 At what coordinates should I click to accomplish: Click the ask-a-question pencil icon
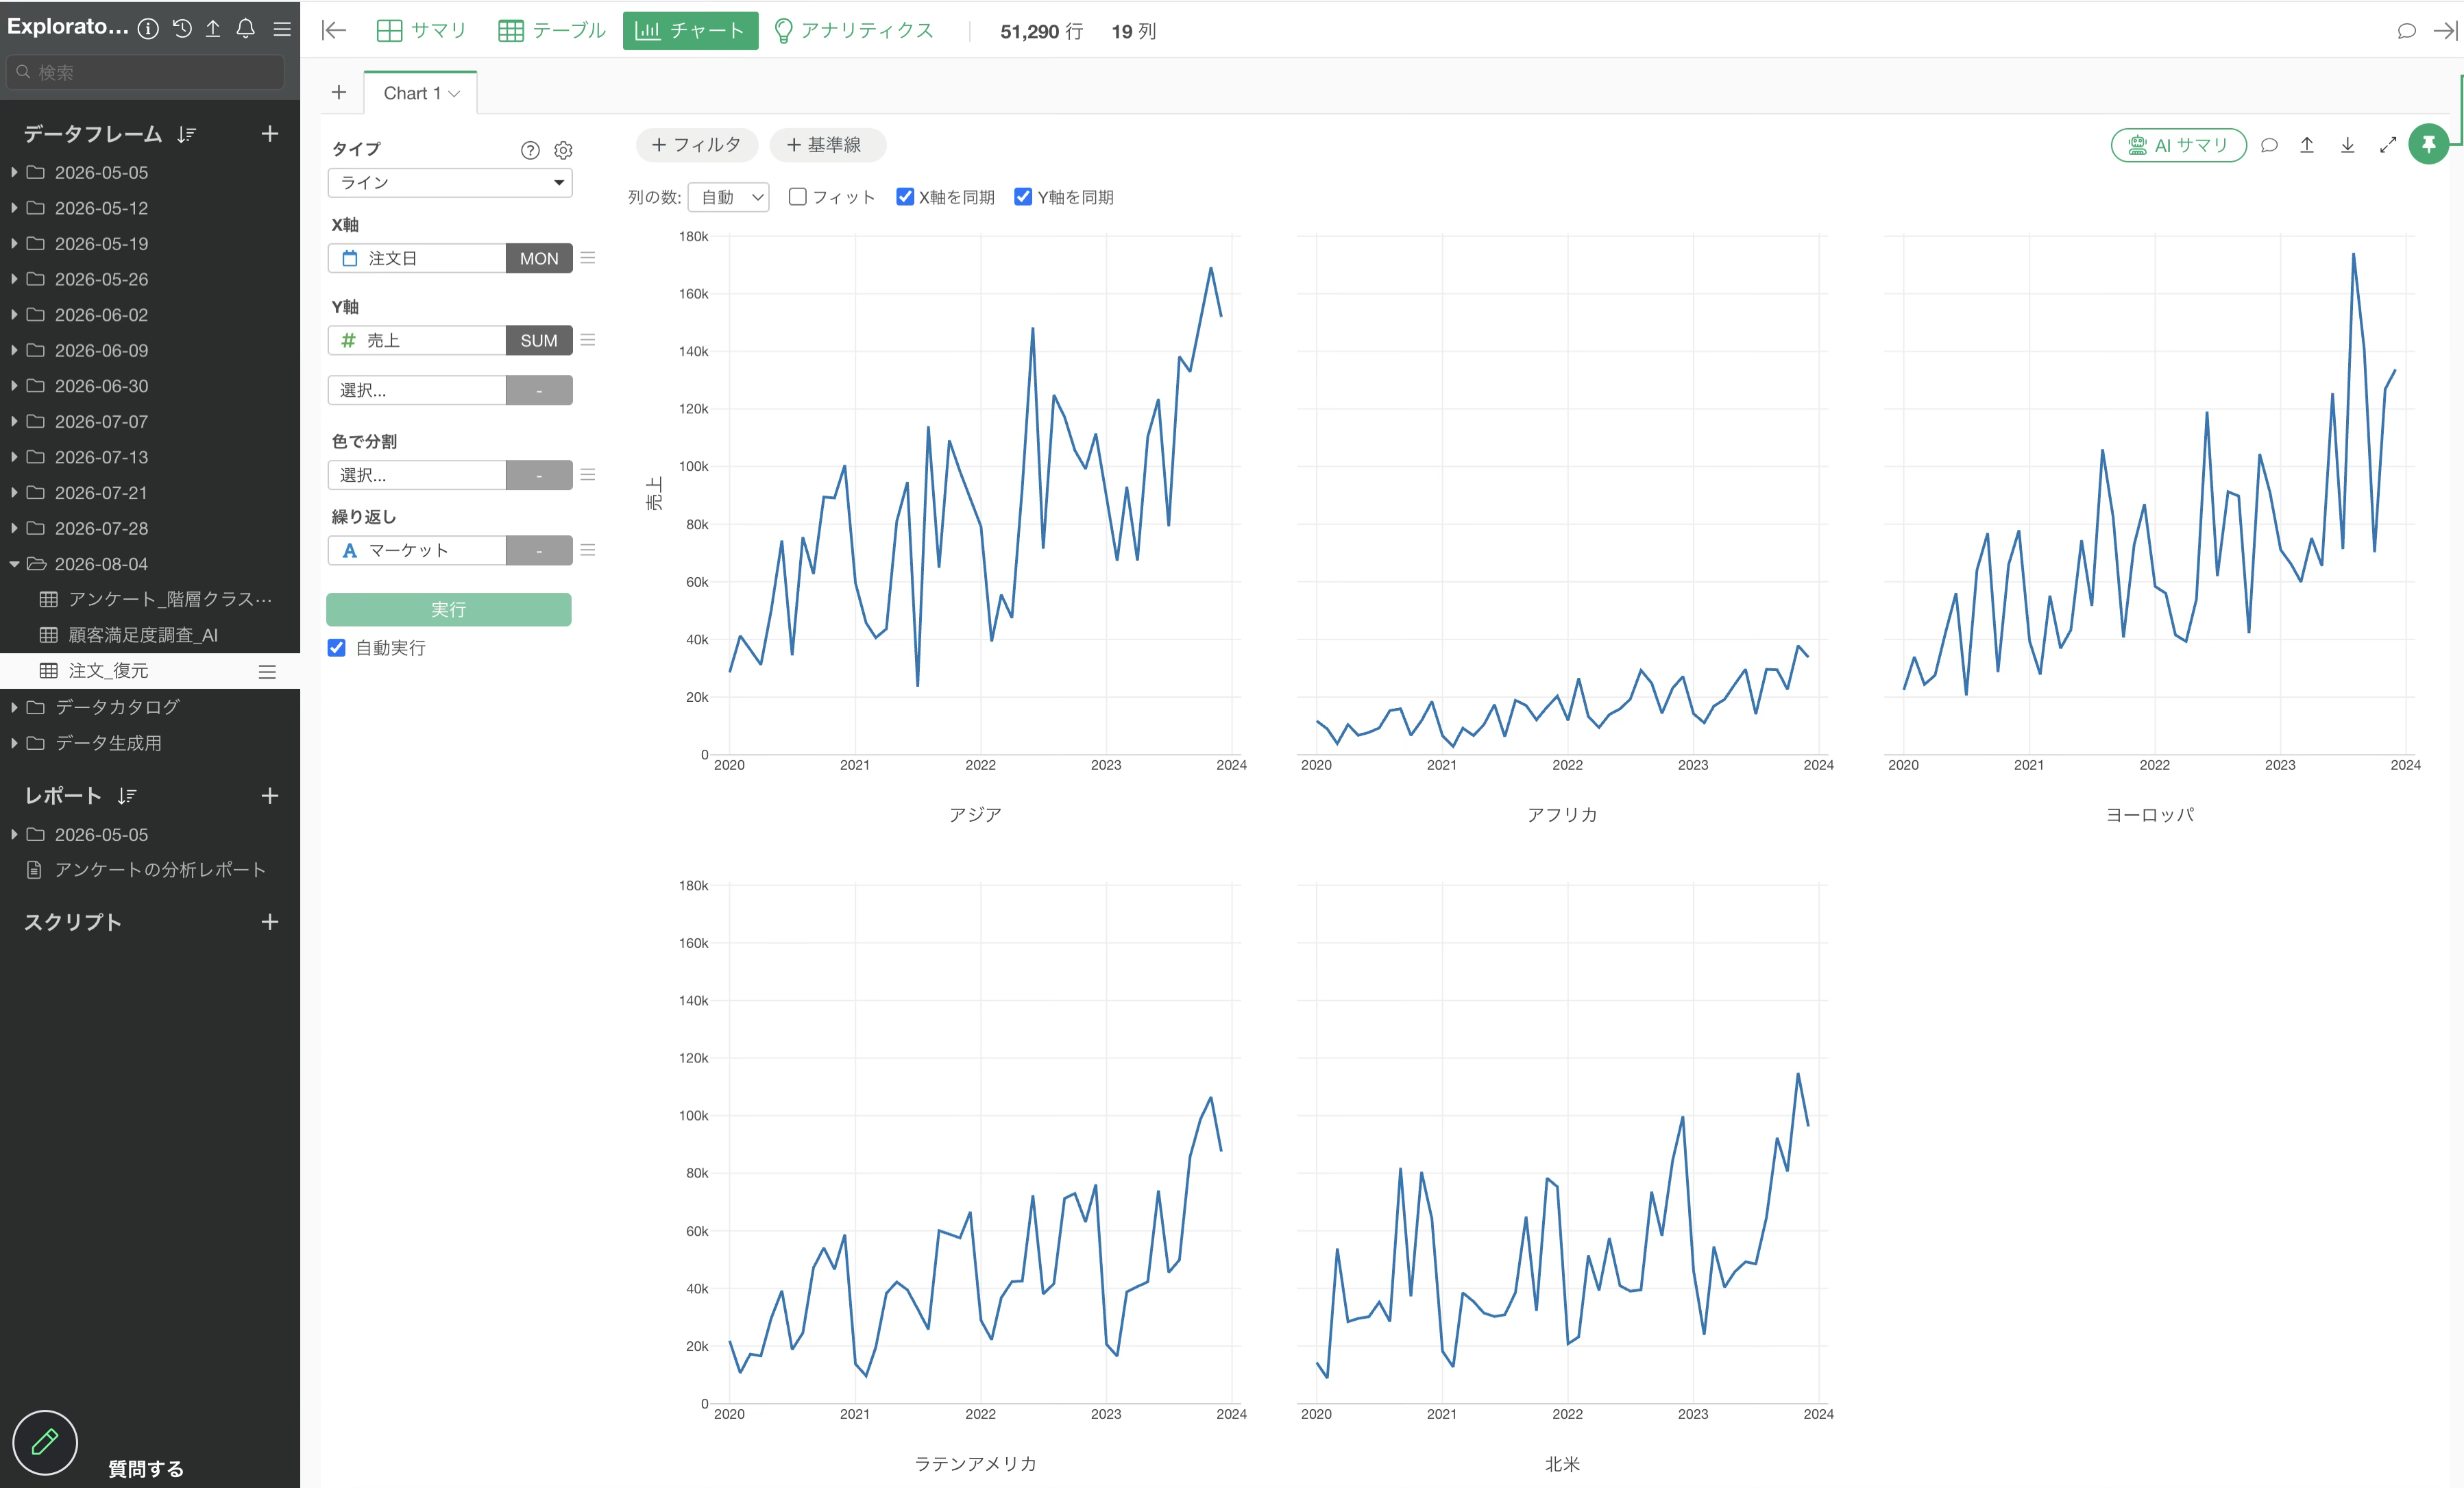pyautogui.click(x=45, y=1442)
